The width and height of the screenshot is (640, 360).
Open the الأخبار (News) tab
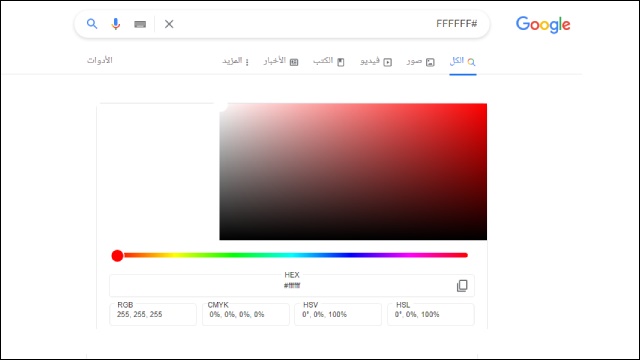click(x=281, y=61)
